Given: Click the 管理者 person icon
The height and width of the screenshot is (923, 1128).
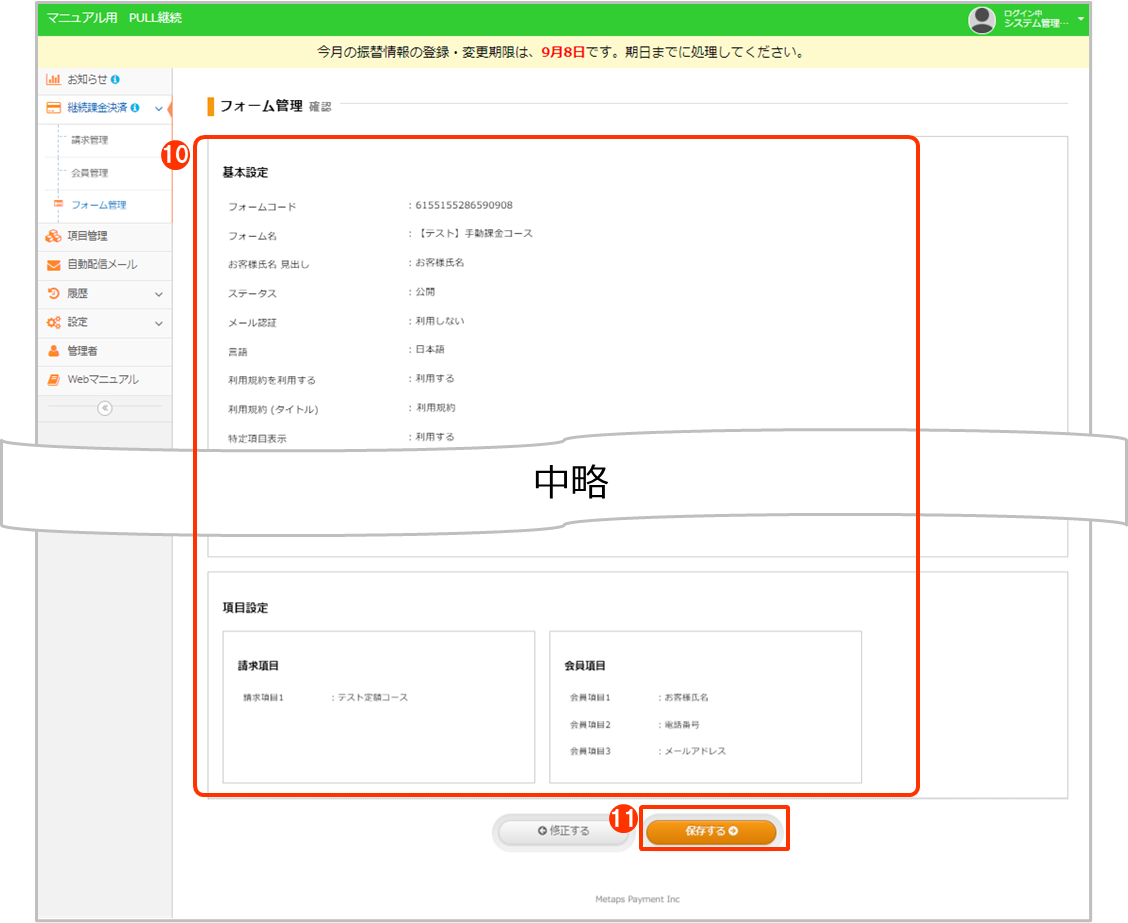Looking at the screenshot, I should 54,351.
